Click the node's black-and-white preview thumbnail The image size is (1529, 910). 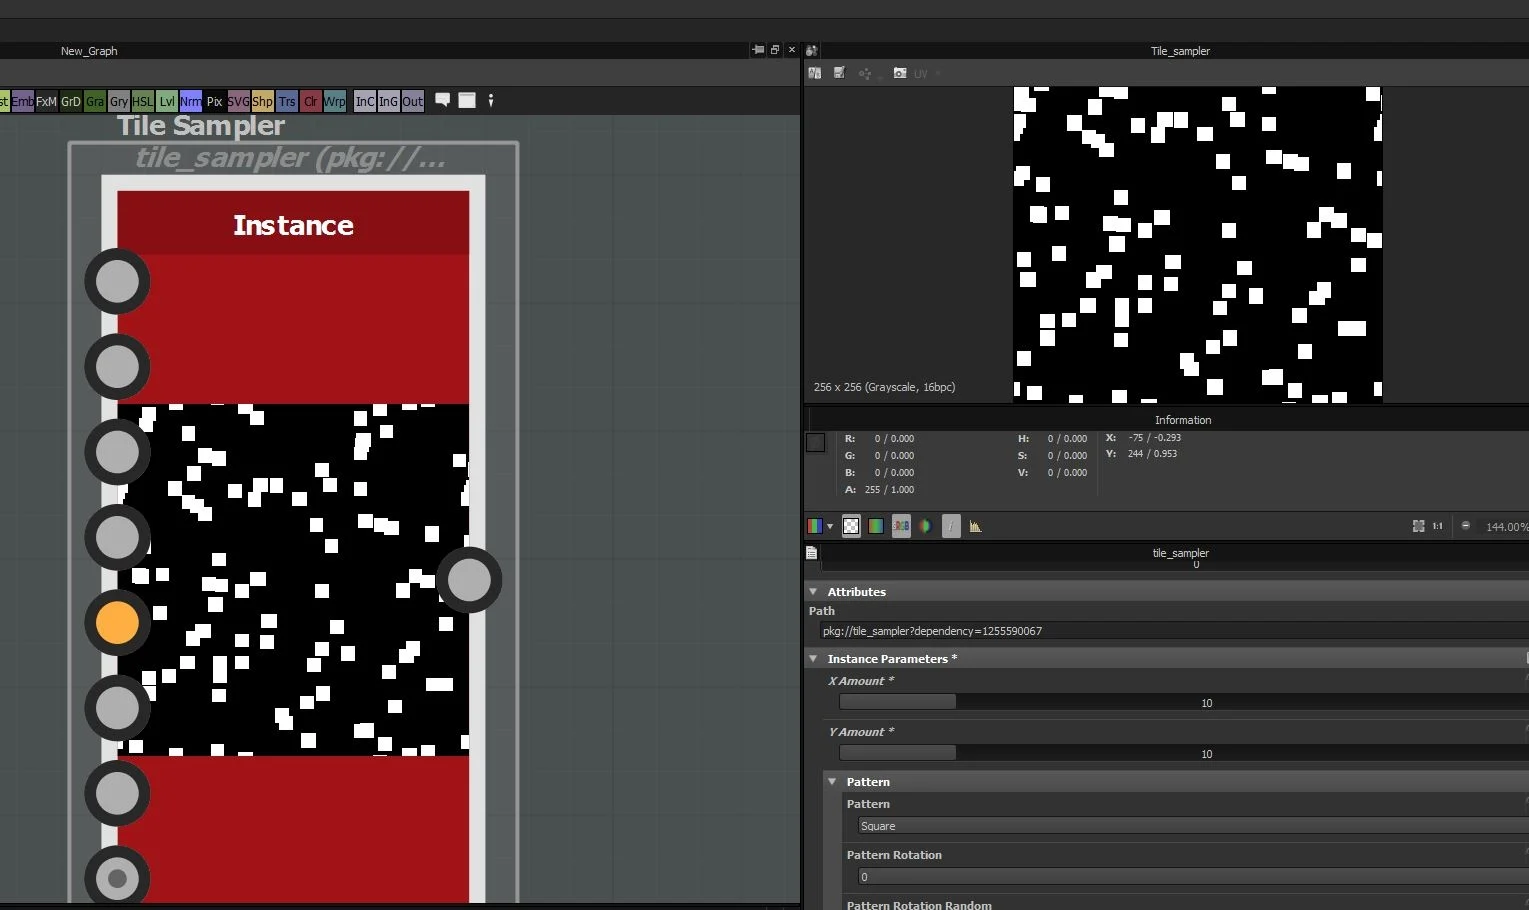coord(293,580)
